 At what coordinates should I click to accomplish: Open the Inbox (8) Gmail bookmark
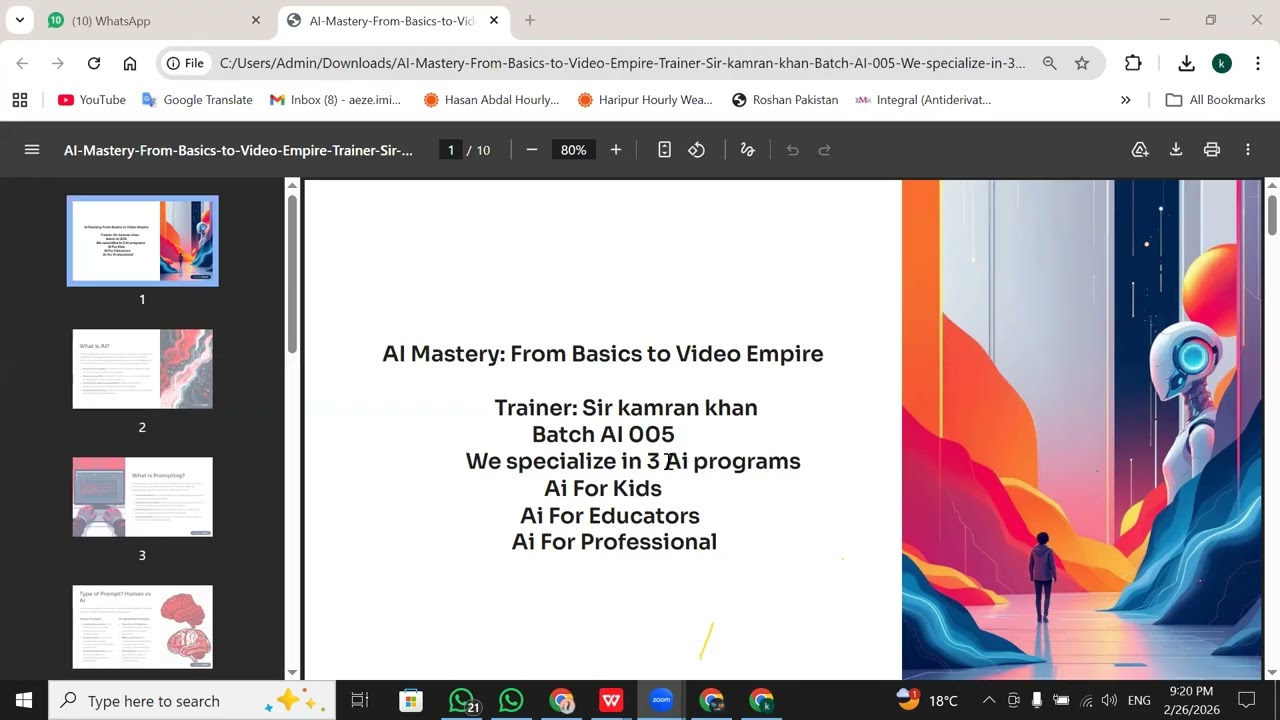334,100
